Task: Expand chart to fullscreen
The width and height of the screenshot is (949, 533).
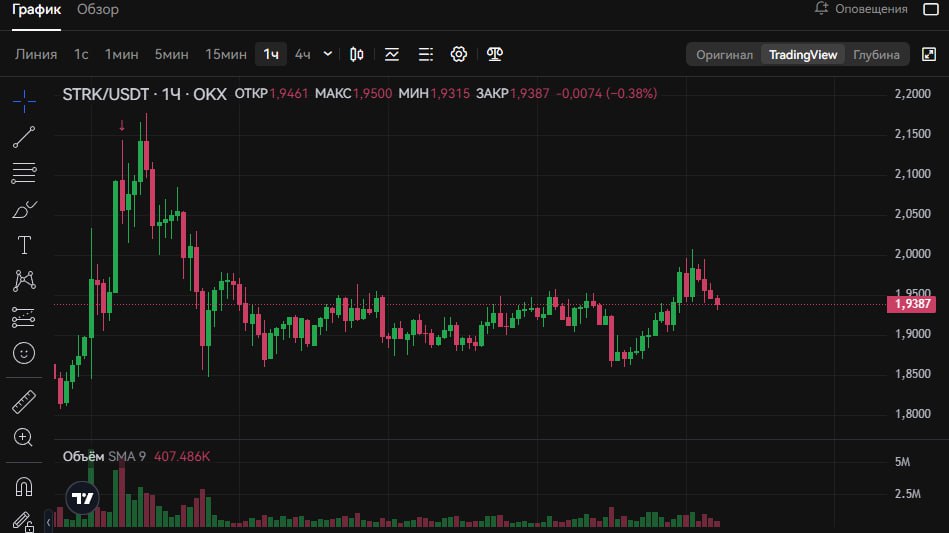Action: [x=929, y=54]
